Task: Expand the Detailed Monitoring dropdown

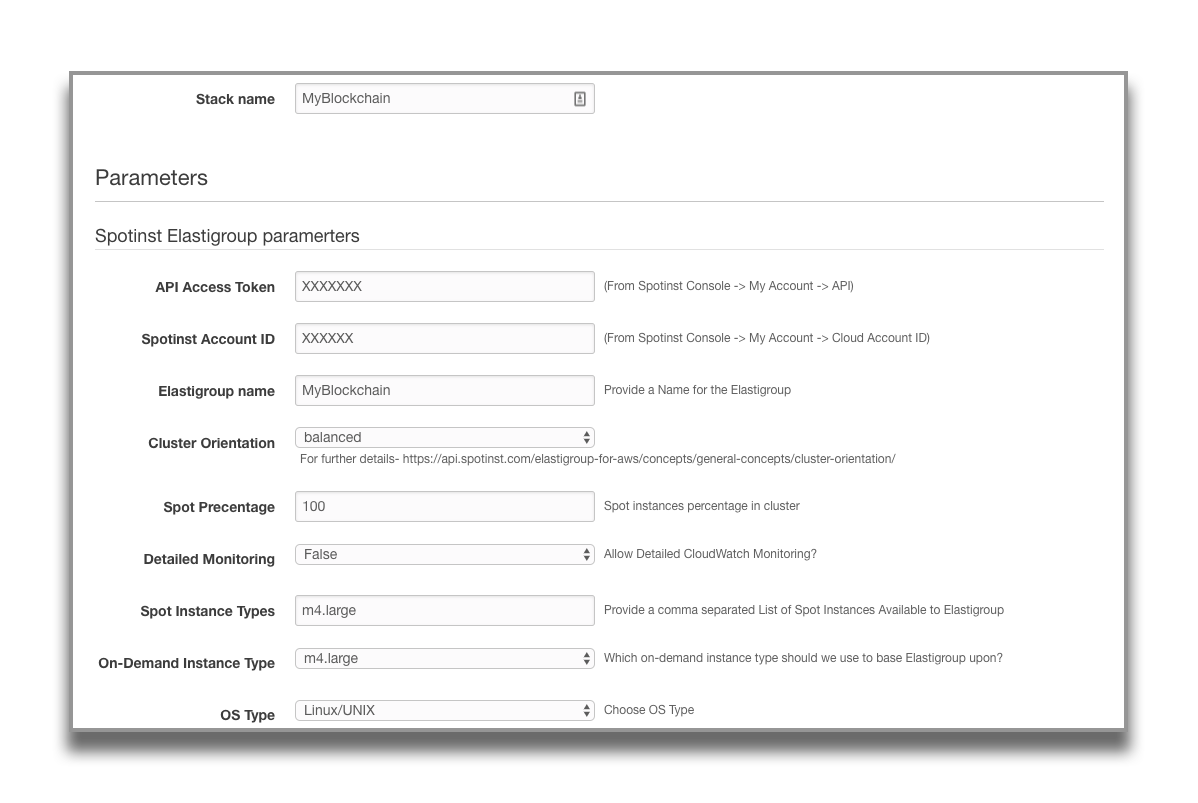Action: point(444,555)
